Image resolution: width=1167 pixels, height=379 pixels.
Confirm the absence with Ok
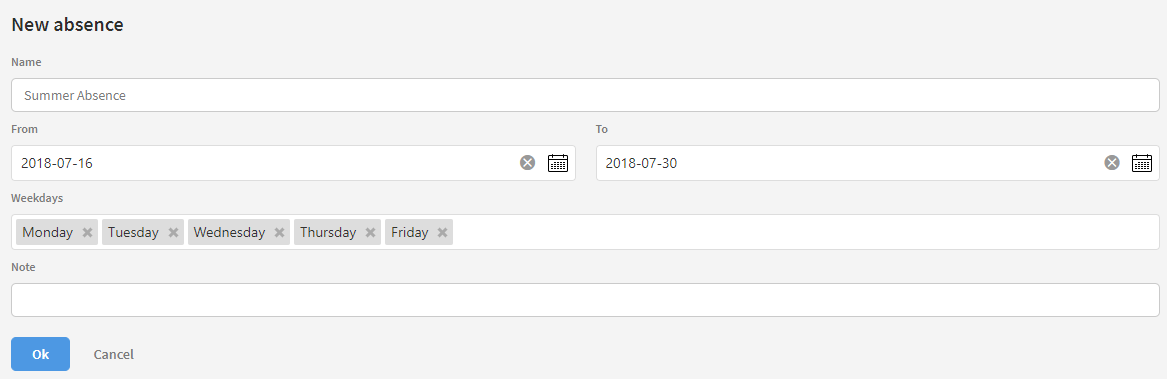tap(40, 354)
